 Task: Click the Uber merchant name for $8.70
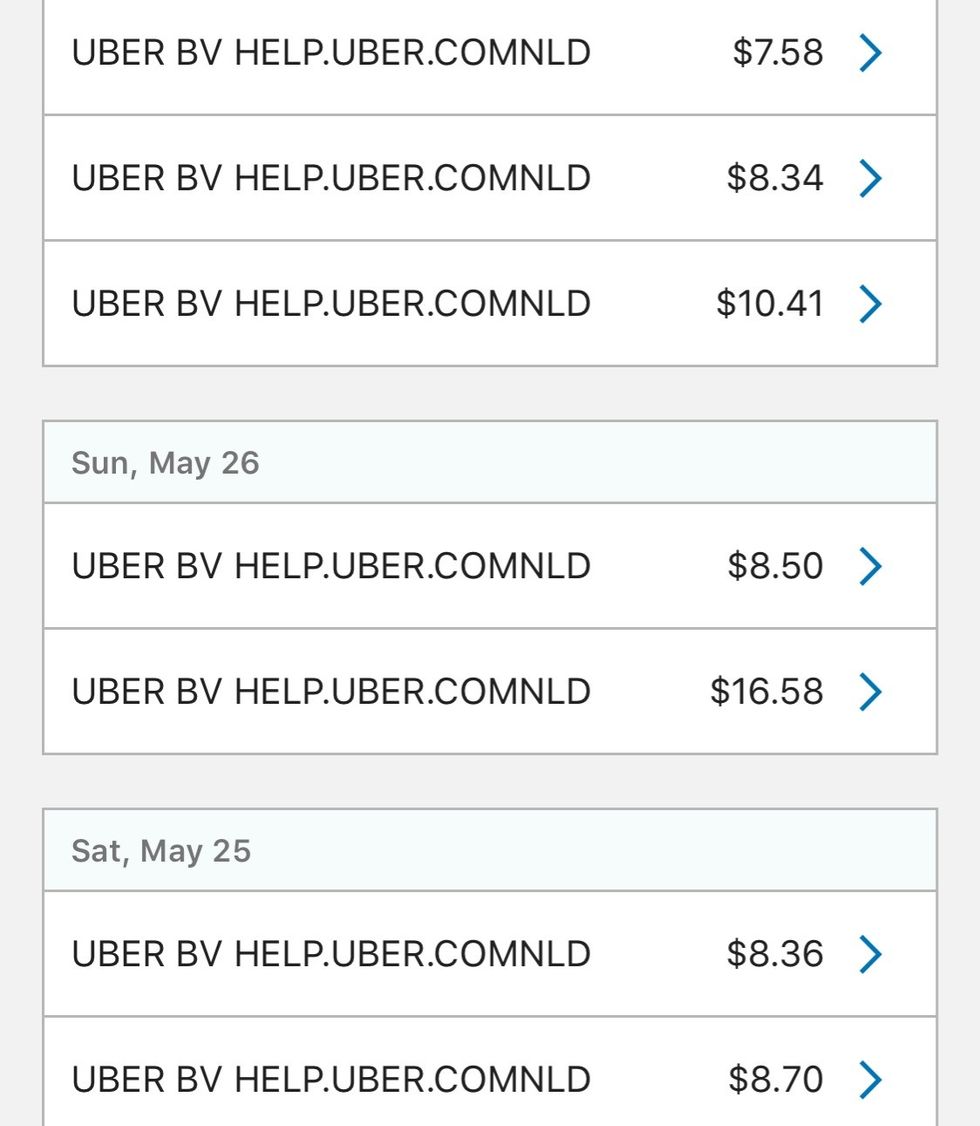tap(331, 1079)
